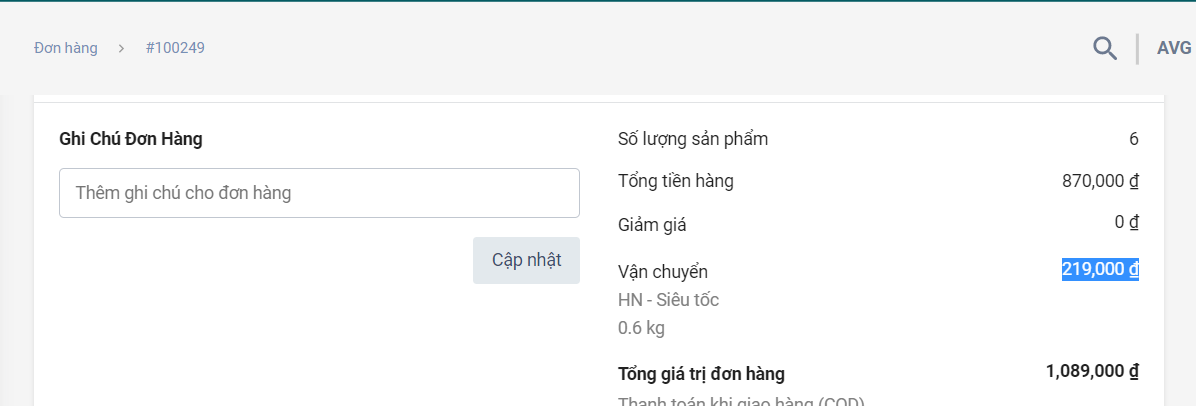Click the Tổng tiền hàng label
1196x406 pixels.
click(x=676, y=181)
